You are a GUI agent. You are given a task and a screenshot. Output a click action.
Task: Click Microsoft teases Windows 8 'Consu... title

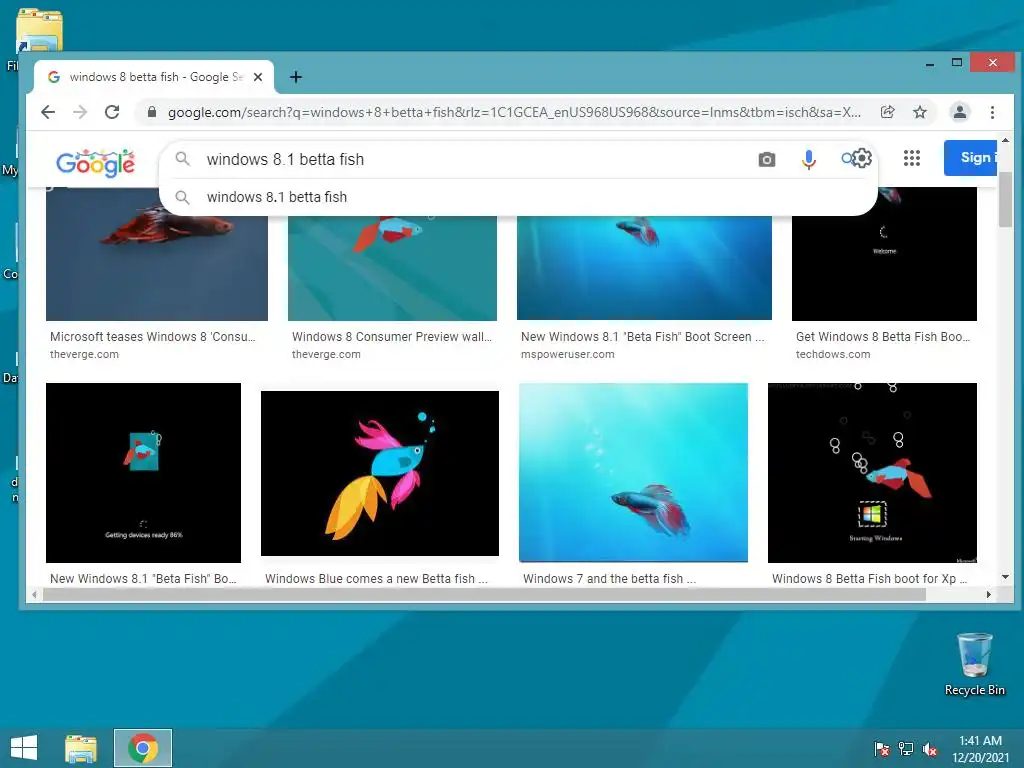tap(153, 337)
